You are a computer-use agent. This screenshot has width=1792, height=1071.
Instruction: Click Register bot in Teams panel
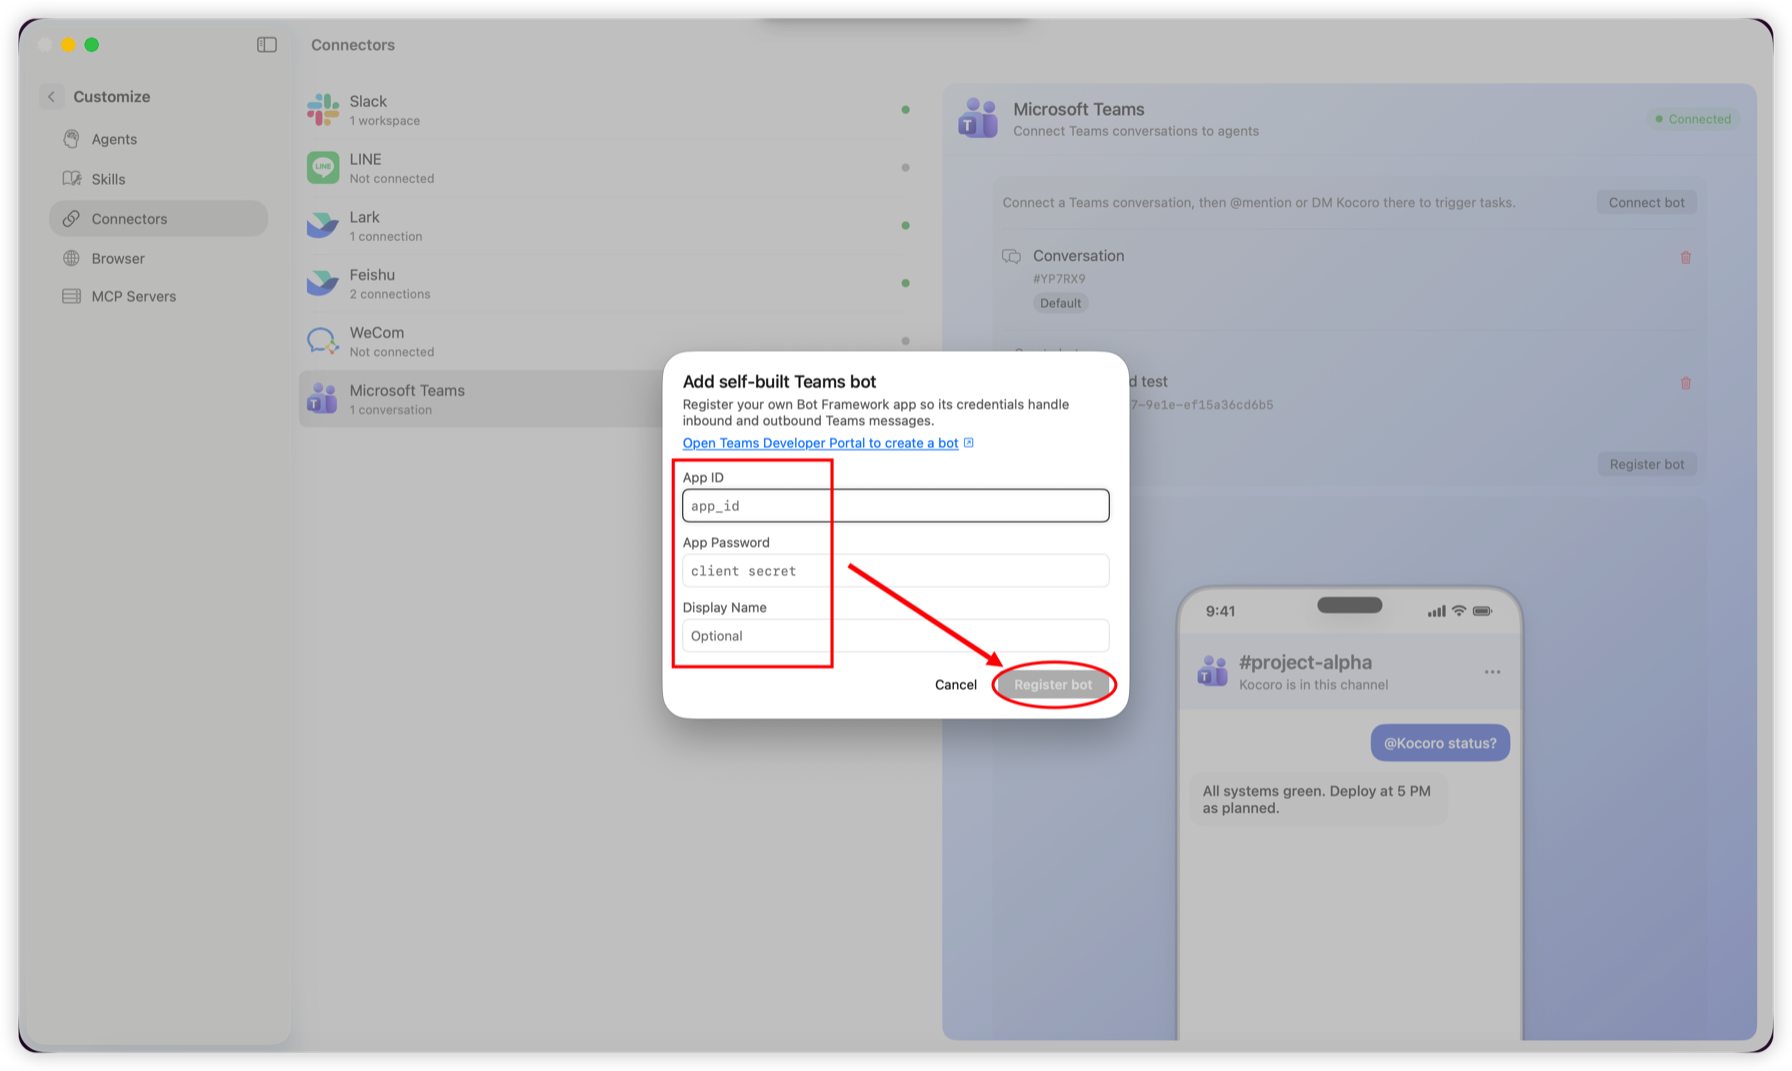point(1646,464)
